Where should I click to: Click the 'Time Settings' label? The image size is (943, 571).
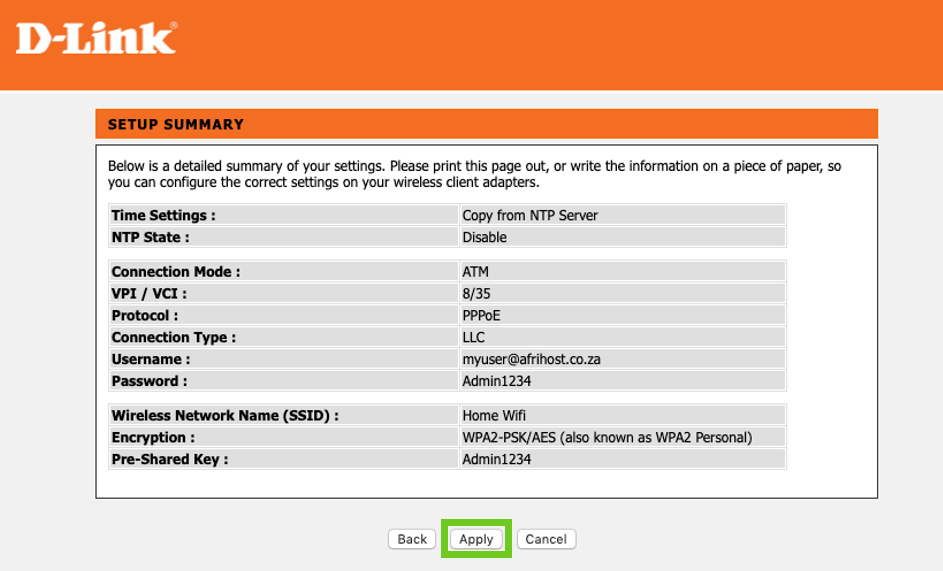[163, 215]
